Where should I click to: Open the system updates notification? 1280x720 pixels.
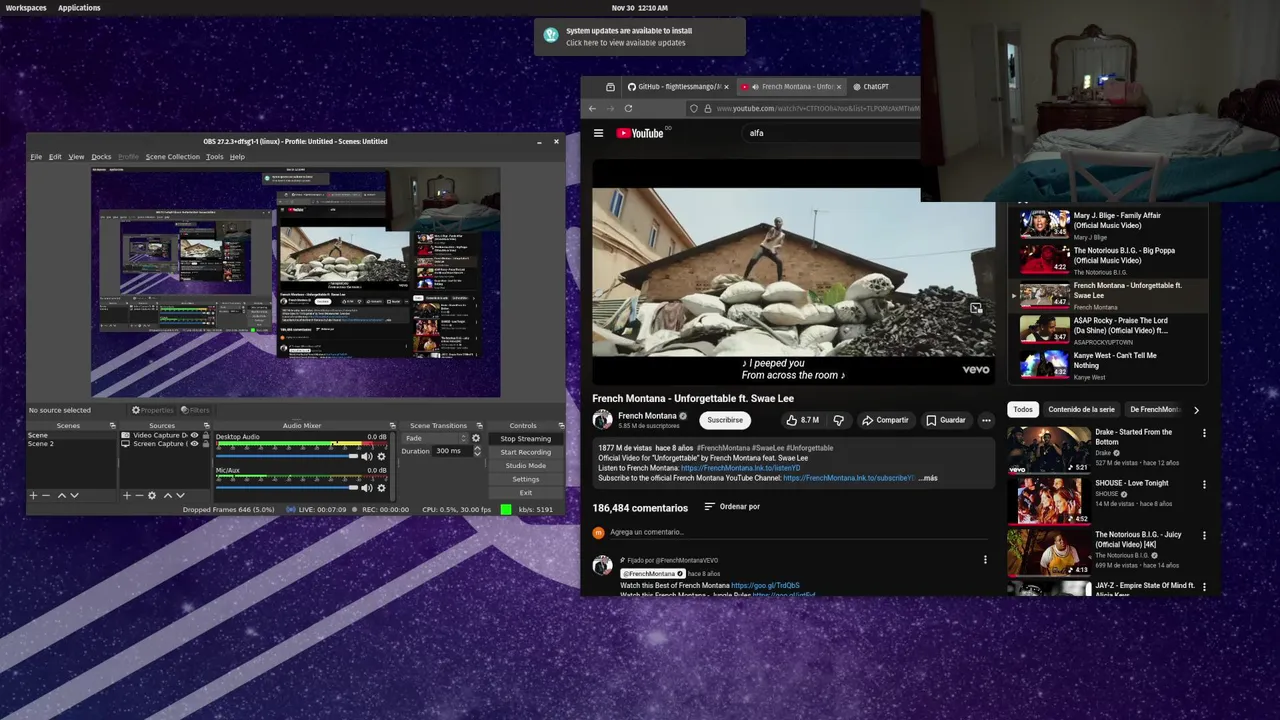tap(639, 37)
